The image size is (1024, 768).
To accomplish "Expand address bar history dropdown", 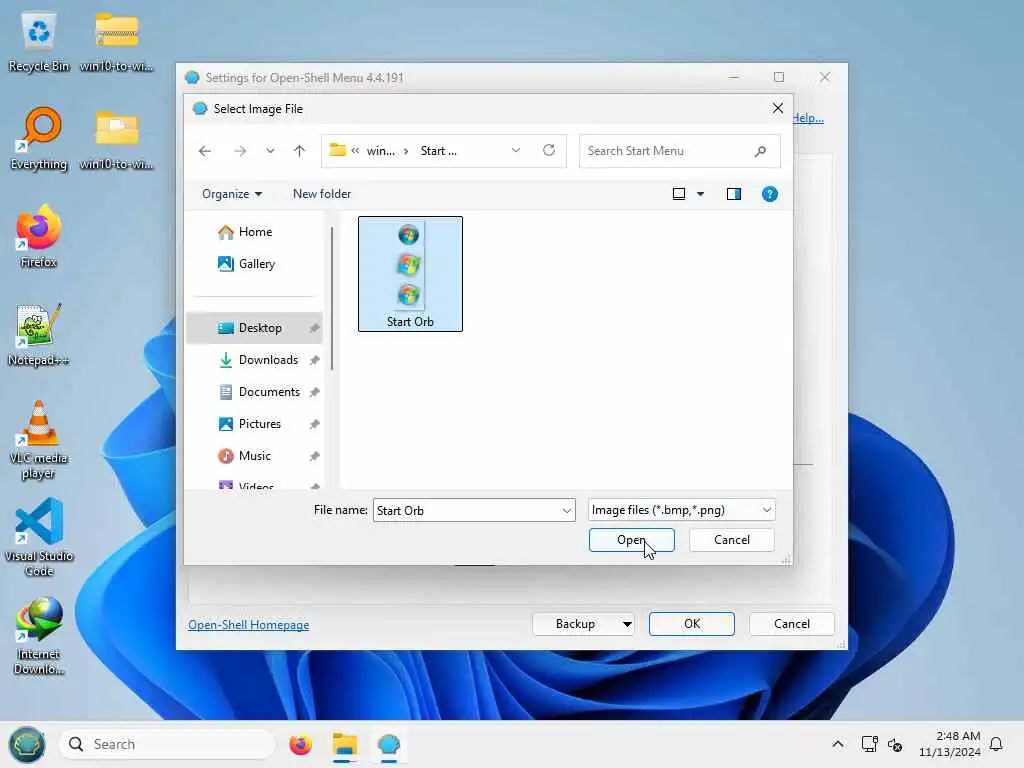I will coord(516,150).
